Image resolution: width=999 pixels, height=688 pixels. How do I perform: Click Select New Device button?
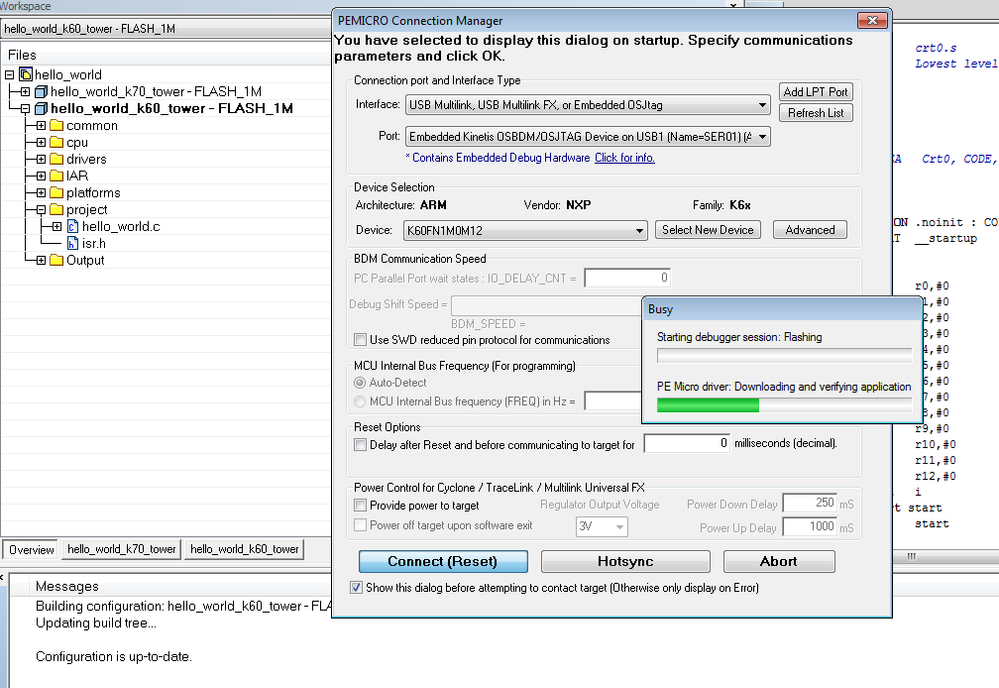pyautogui.click(x=708, y=230)
